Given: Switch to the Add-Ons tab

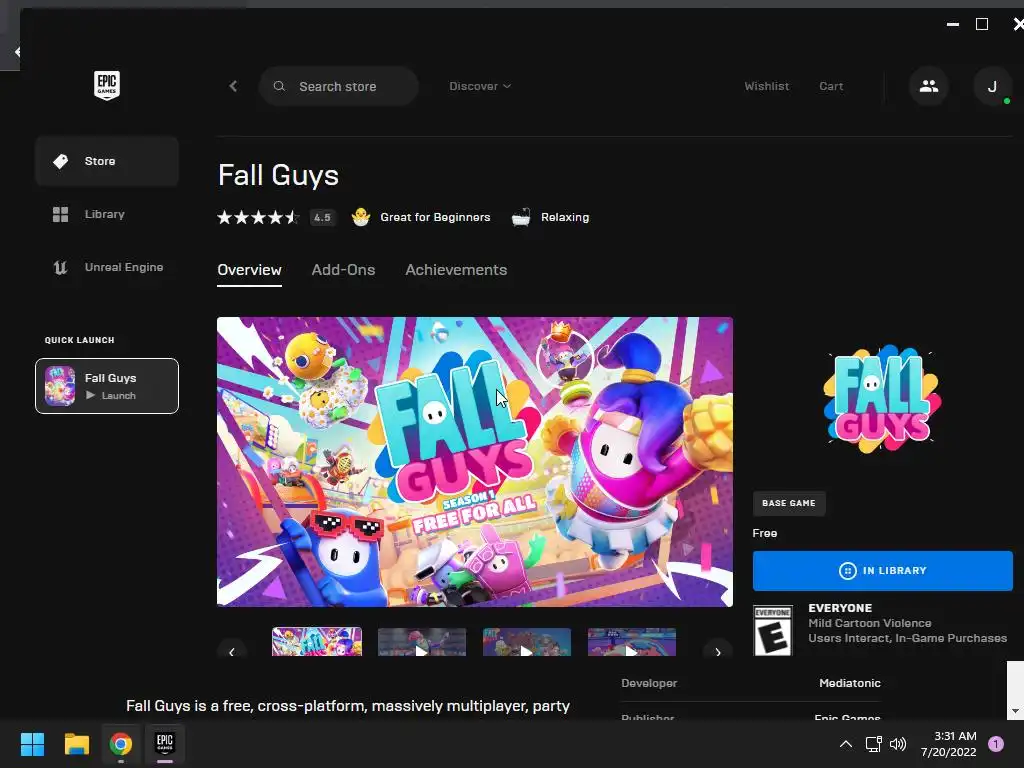Looking at the screenshot, I should (x=344, y=270).
